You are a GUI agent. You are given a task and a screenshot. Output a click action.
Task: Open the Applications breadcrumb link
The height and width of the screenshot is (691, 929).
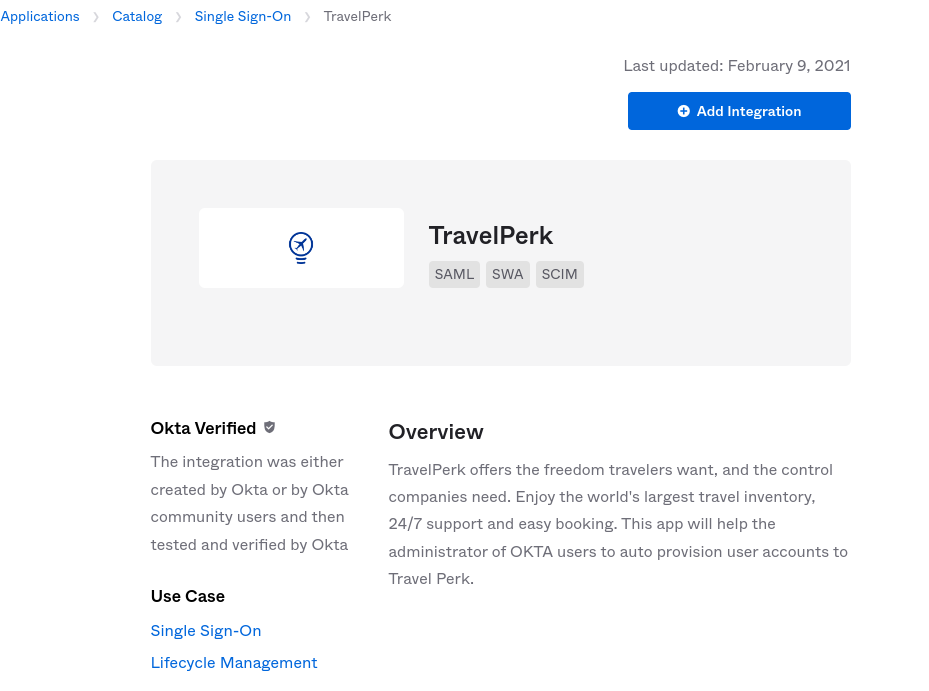tap(40, 17)
